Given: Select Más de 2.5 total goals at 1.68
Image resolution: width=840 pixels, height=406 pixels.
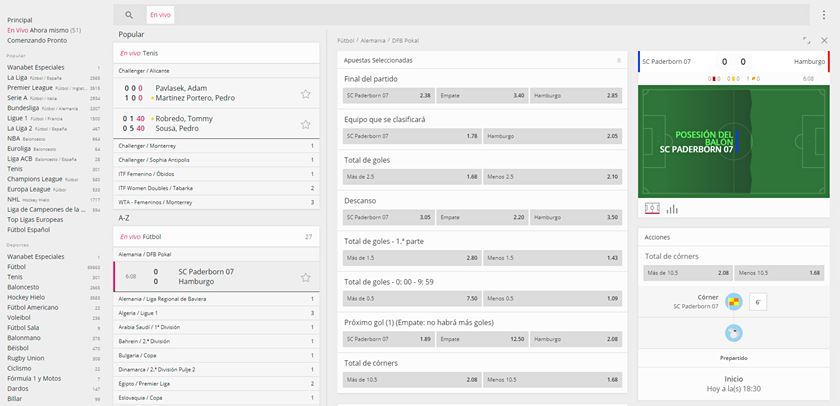Looking at the screenshot, I should [x=412, y=177].
